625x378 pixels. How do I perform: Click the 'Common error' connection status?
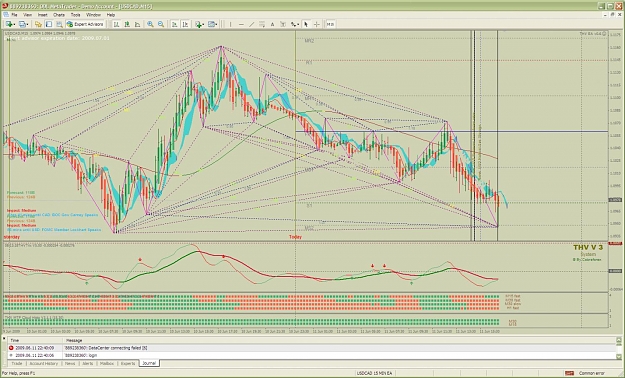point(592,373)
